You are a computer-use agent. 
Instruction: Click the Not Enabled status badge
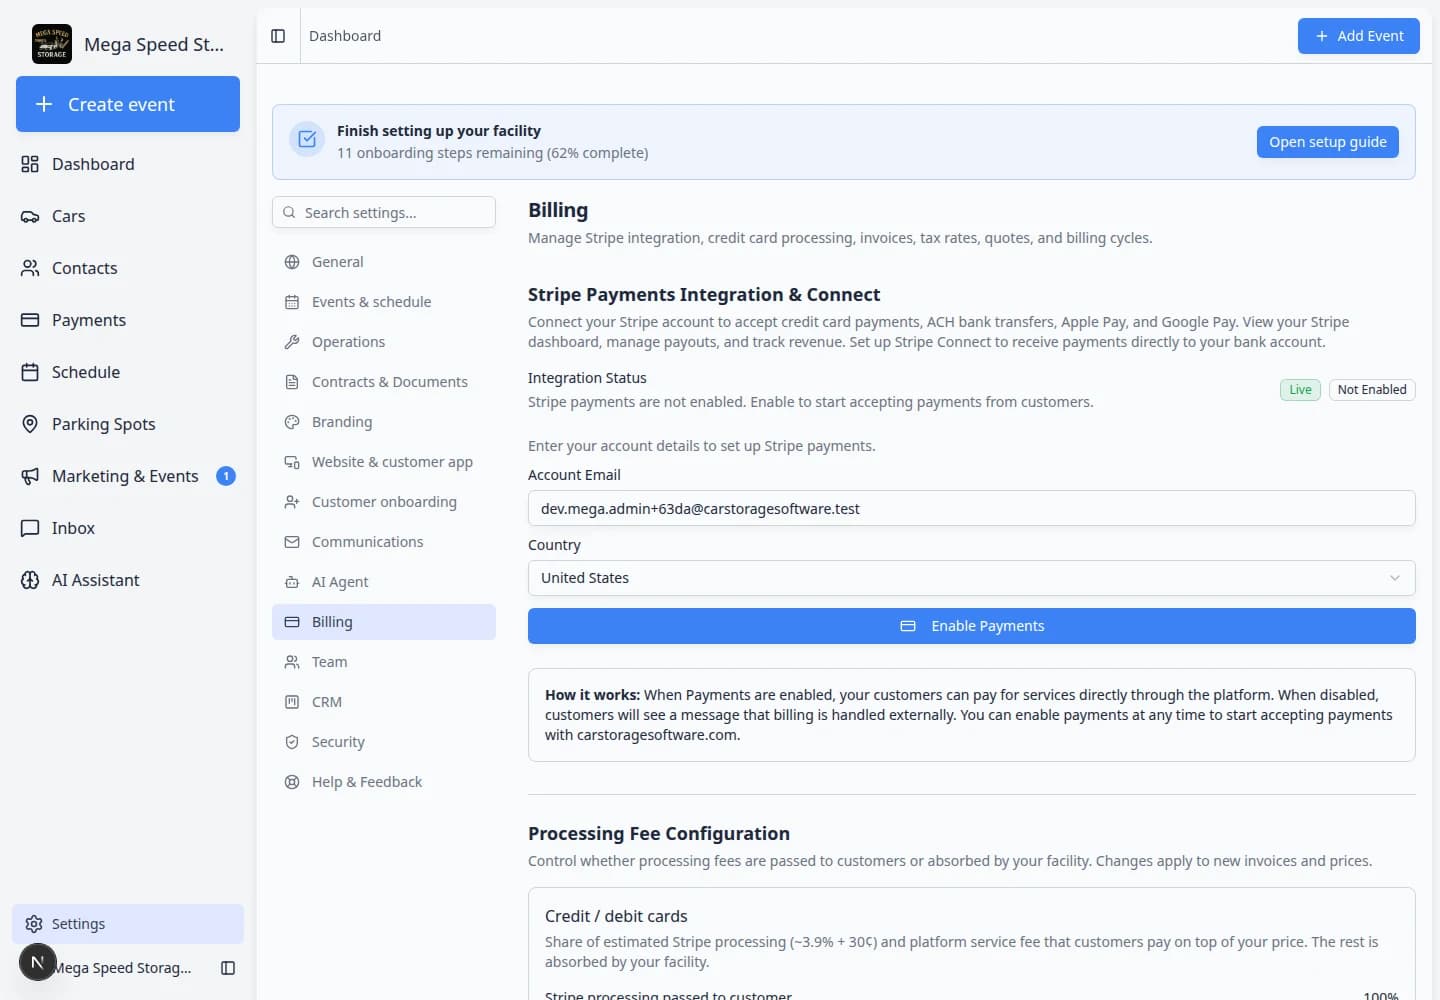coord(1372,390)
